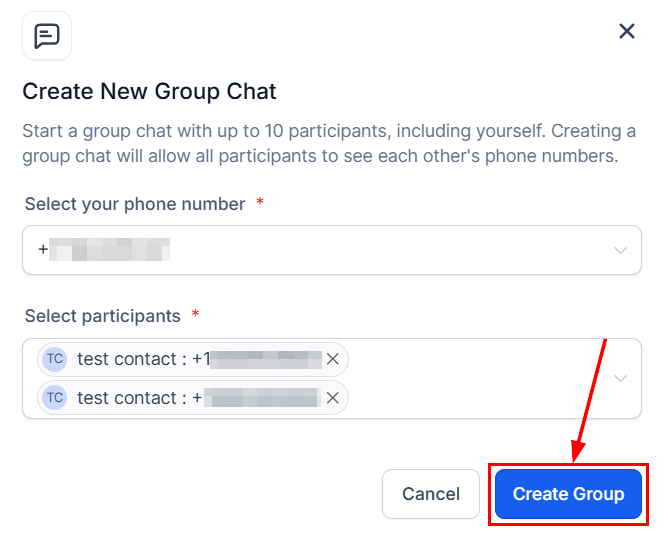This screenshot has width=668, height=537.
Task: Remove the first test contact chip
Action: (x=333, y=359)
